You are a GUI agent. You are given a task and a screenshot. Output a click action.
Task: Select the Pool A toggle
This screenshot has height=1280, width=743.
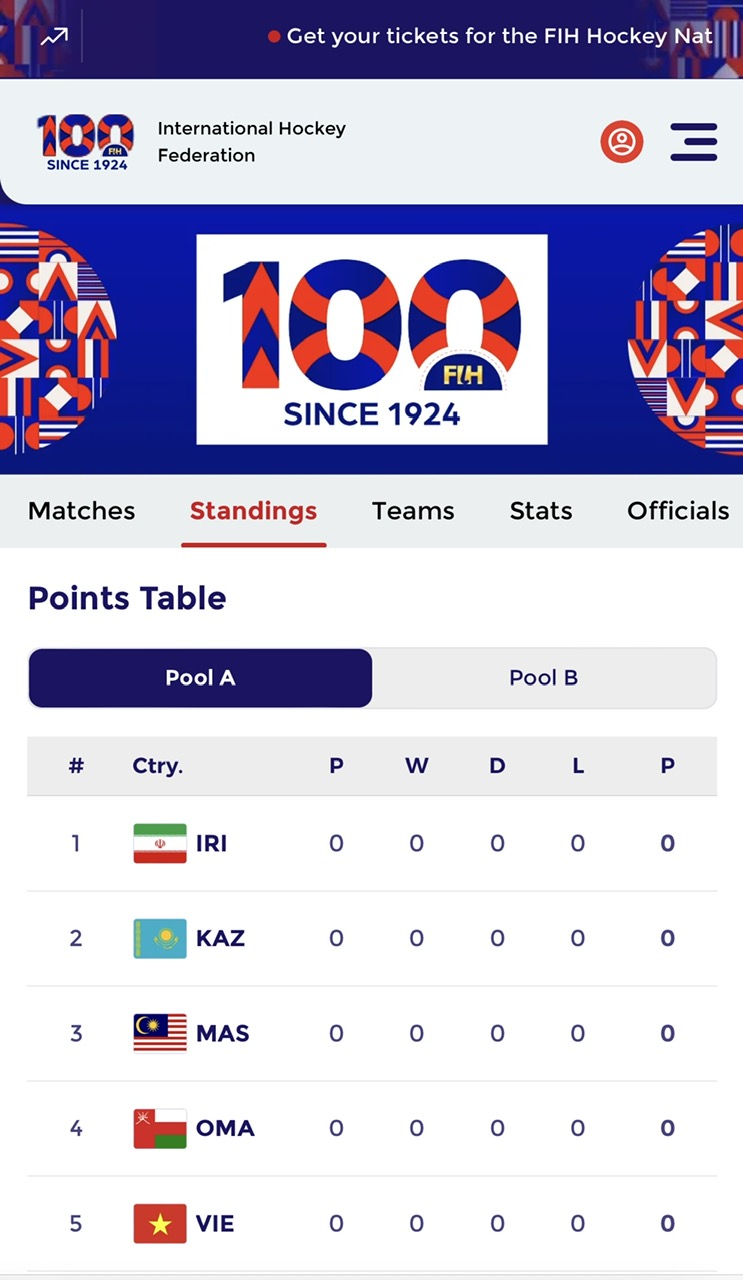pos(200,678)
